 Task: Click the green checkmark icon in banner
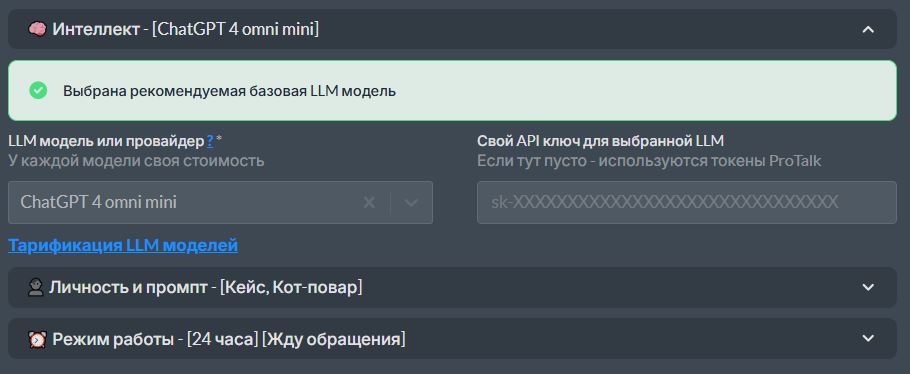click(38, 91)
